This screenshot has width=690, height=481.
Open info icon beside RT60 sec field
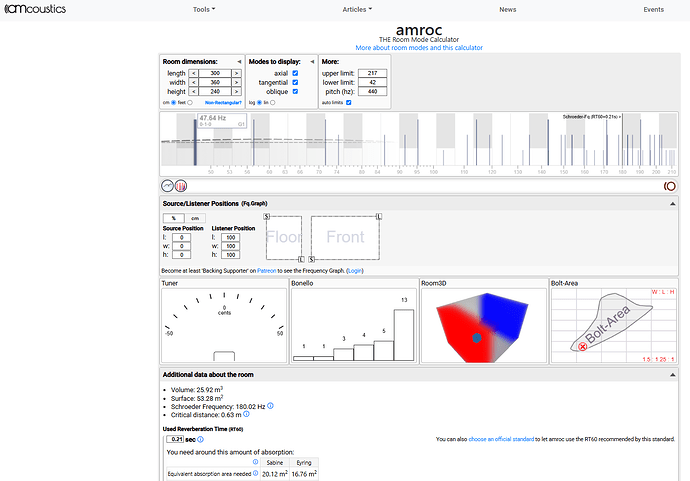pyautogui.click(x=201, y=440)
